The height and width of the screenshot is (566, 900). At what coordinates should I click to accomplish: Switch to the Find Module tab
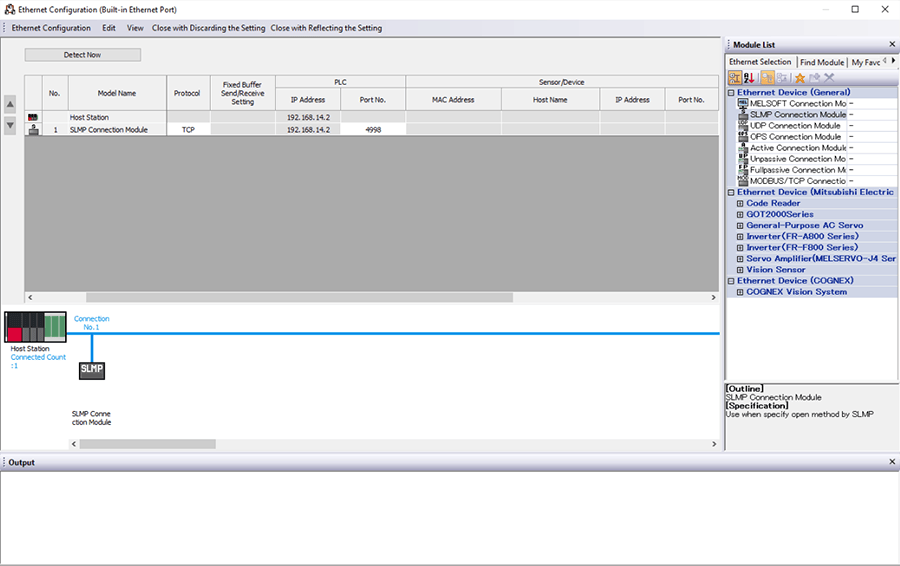(822, 62)
